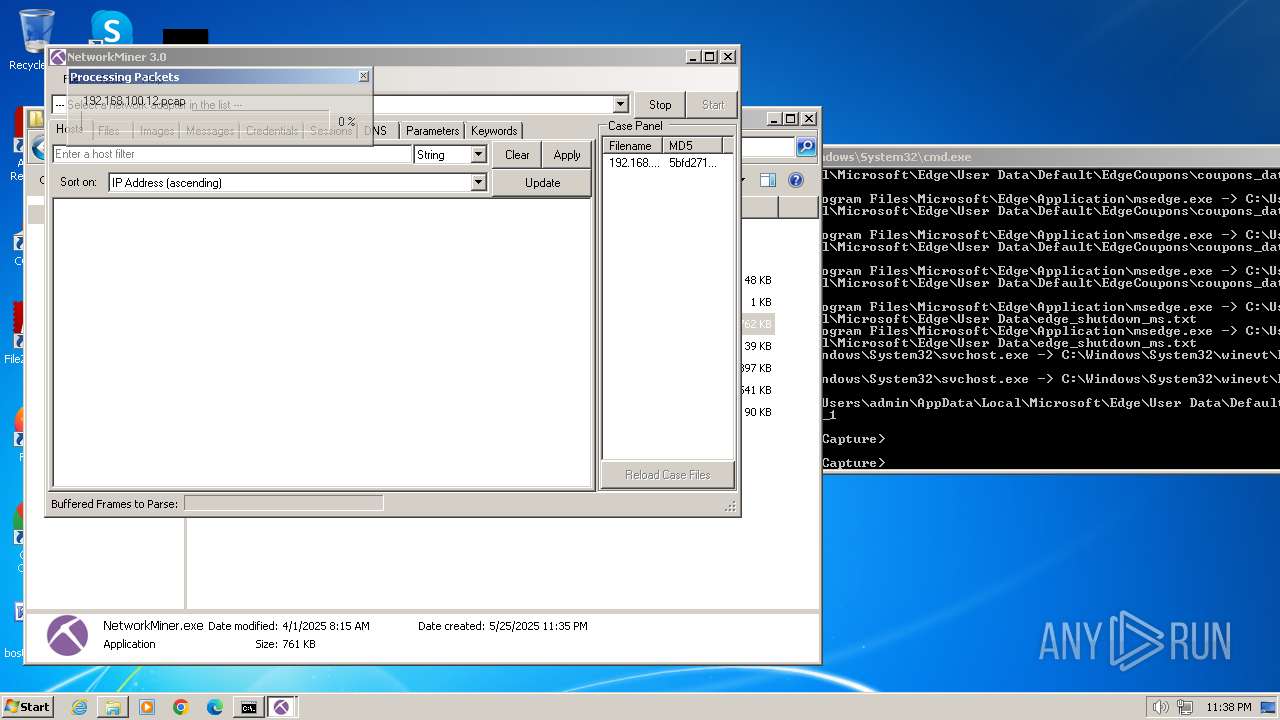1280x720 pixels.
Task: Click the NetworkMiner.exe icon in details pane
Action: pos(67,635)
